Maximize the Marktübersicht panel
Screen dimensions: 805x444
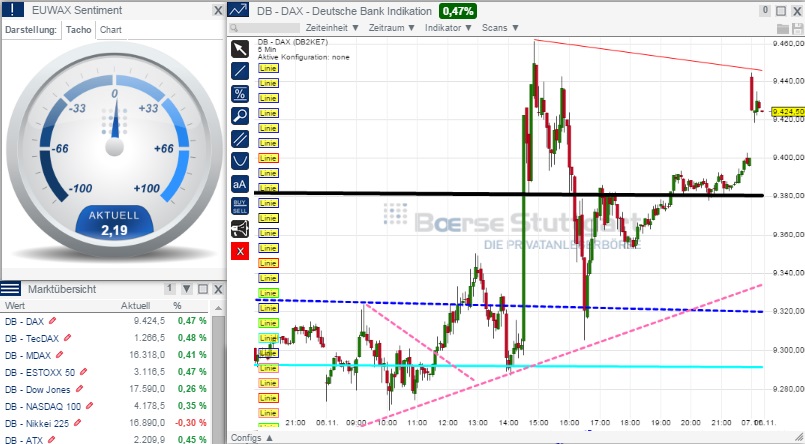click(203, 289)
